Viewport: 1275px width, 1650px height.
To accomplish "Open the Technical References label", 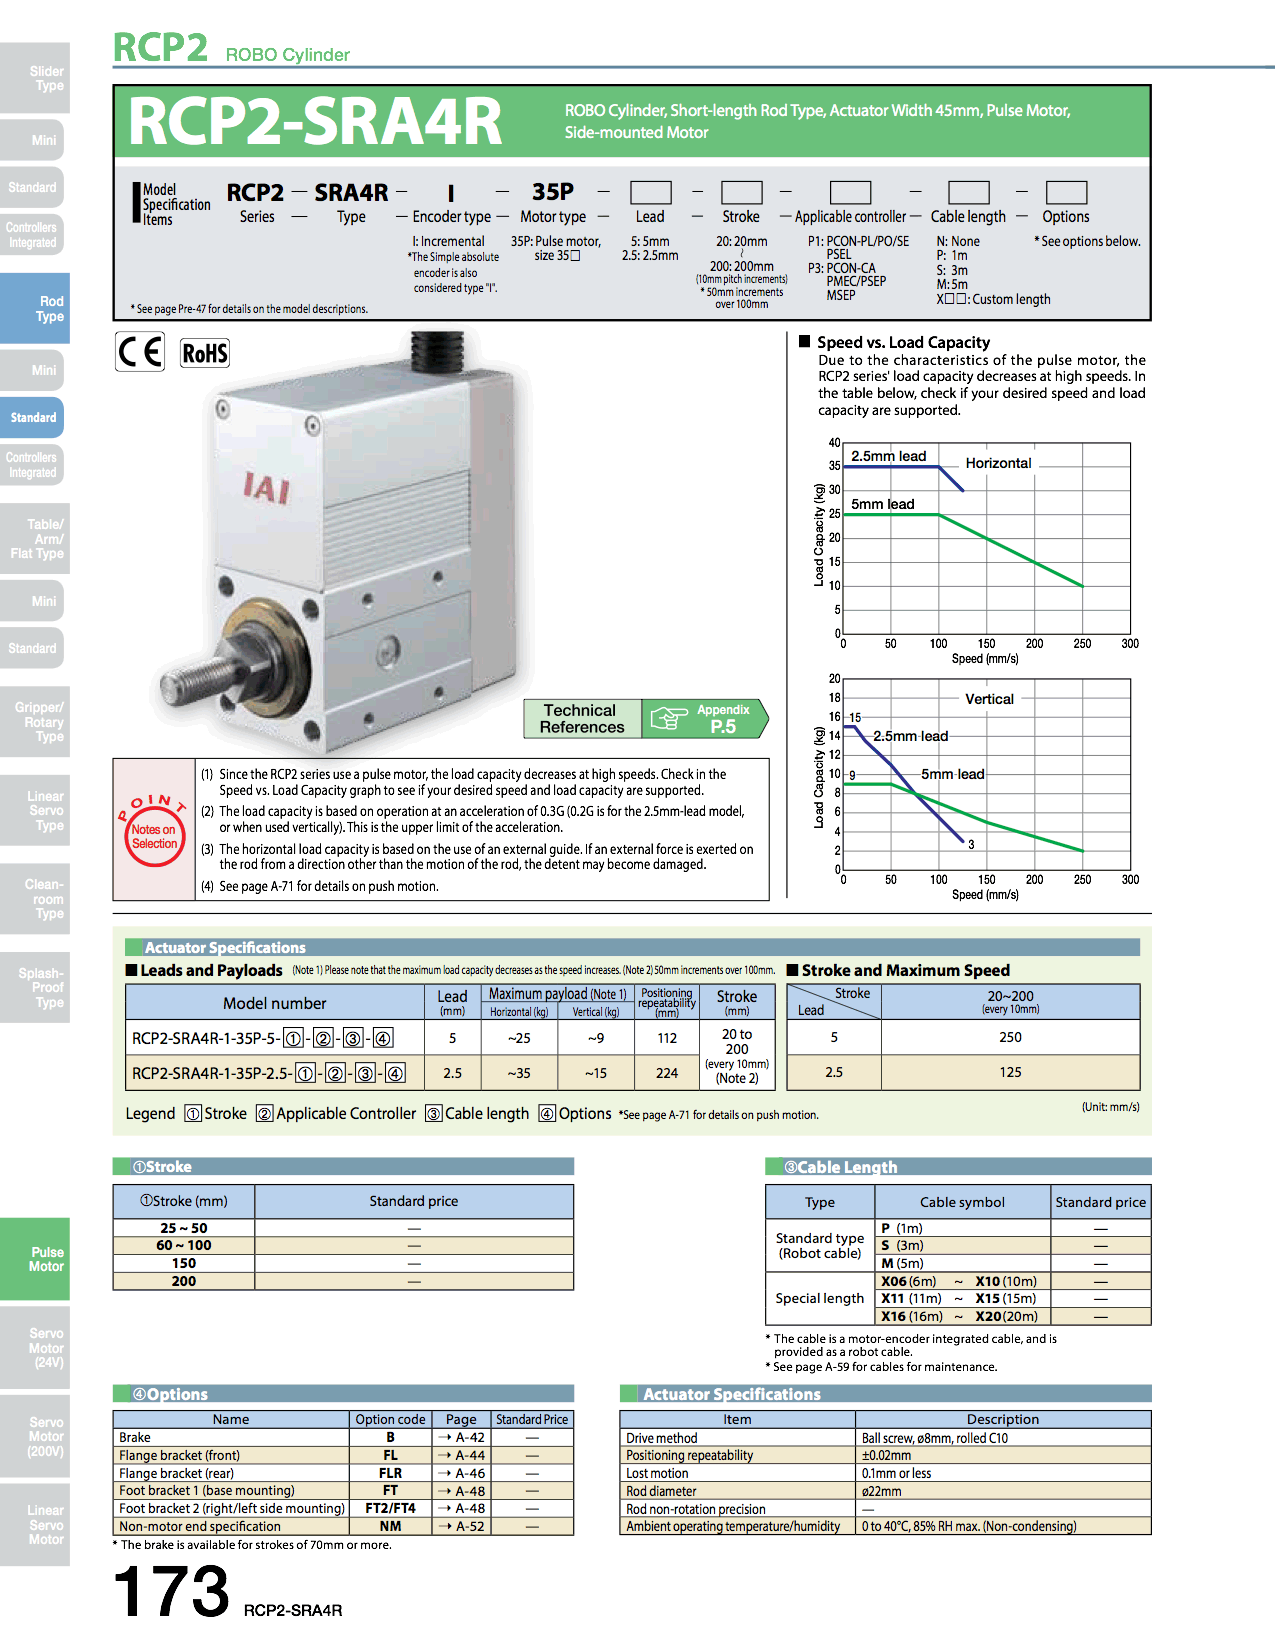I will pyautogui.click(x=582, y=718).
